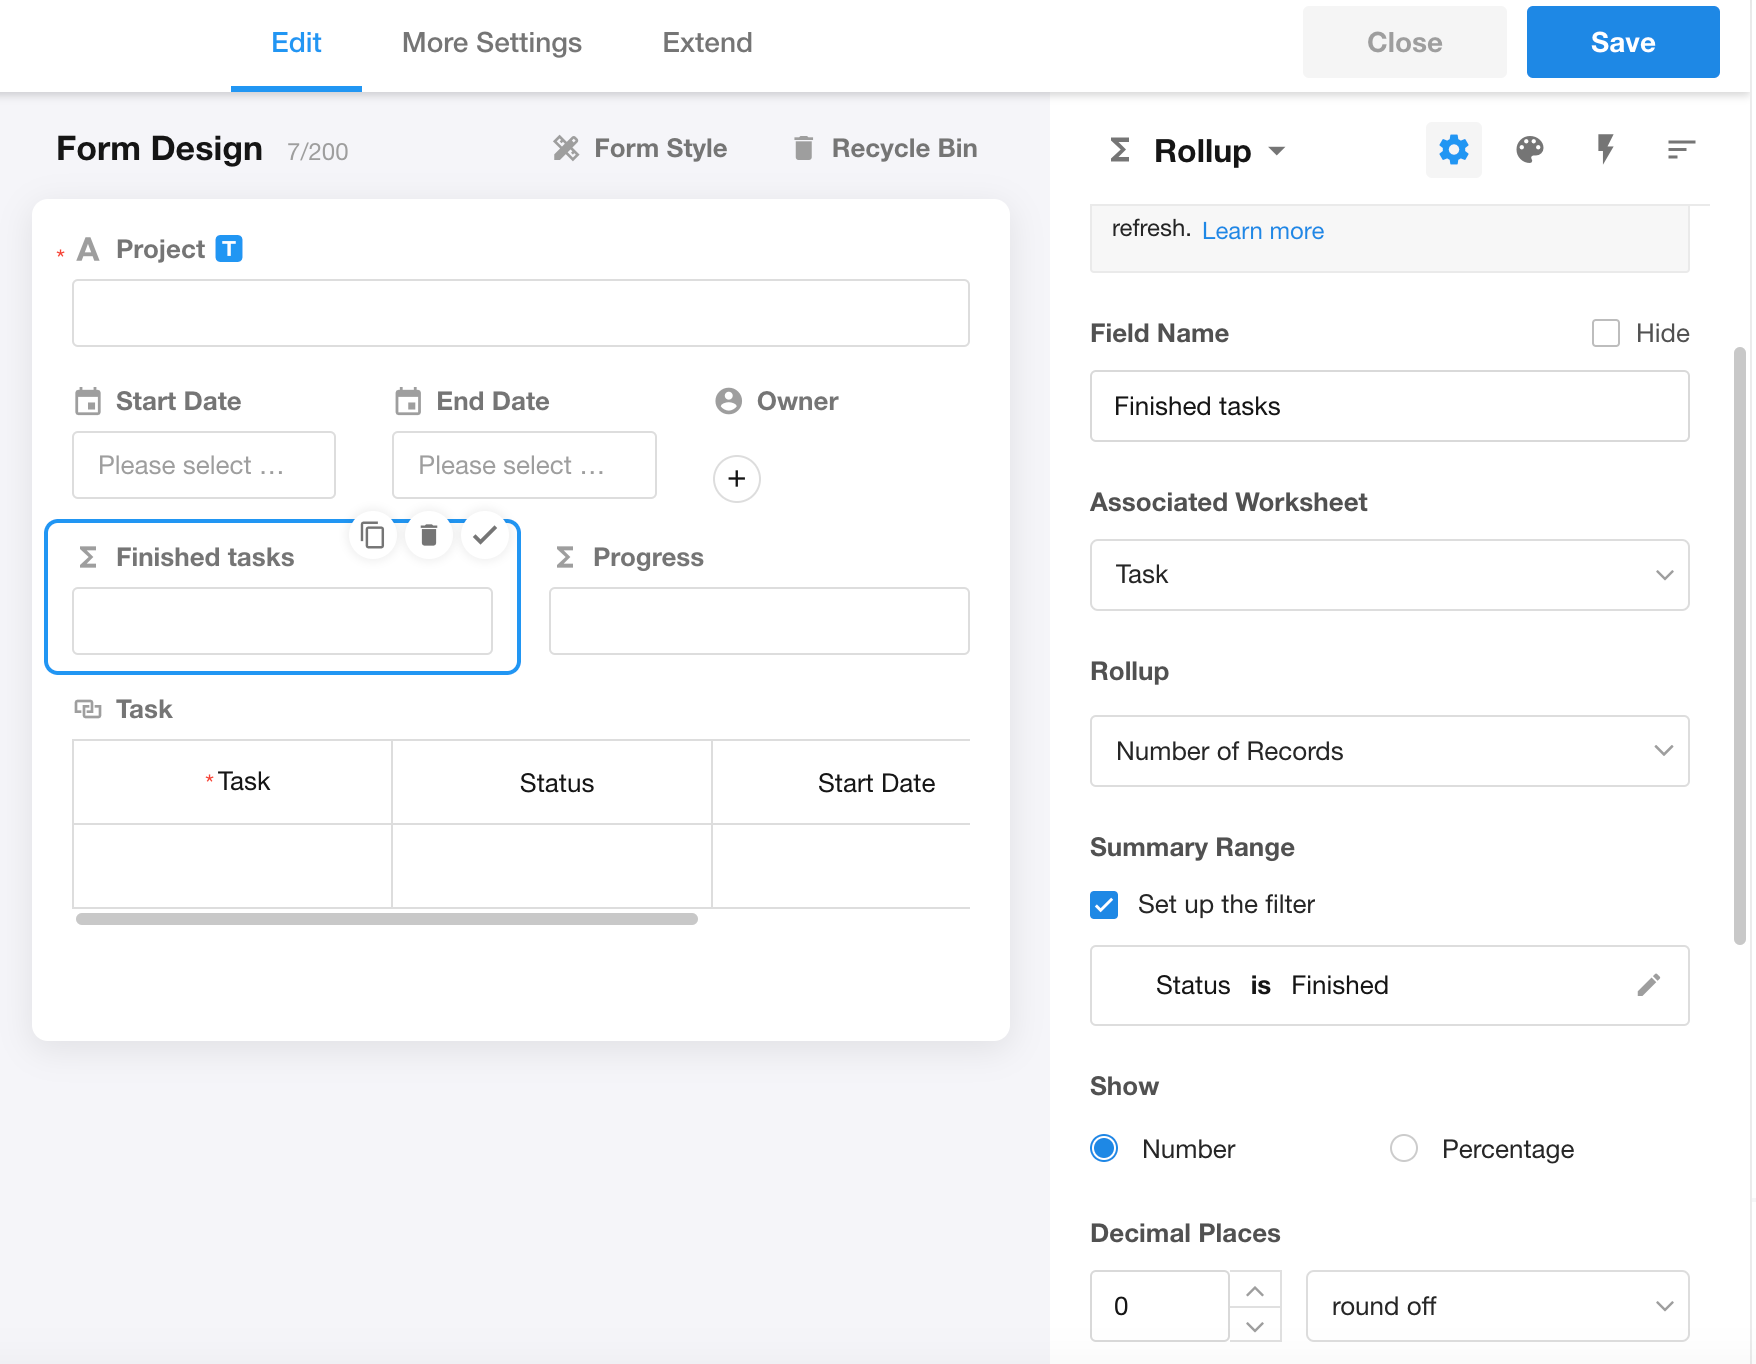Image resolution: width=1756 pixels, height=1364 pixels.
Task: Open the style palette tab
Action: [x=1529, y=150]
